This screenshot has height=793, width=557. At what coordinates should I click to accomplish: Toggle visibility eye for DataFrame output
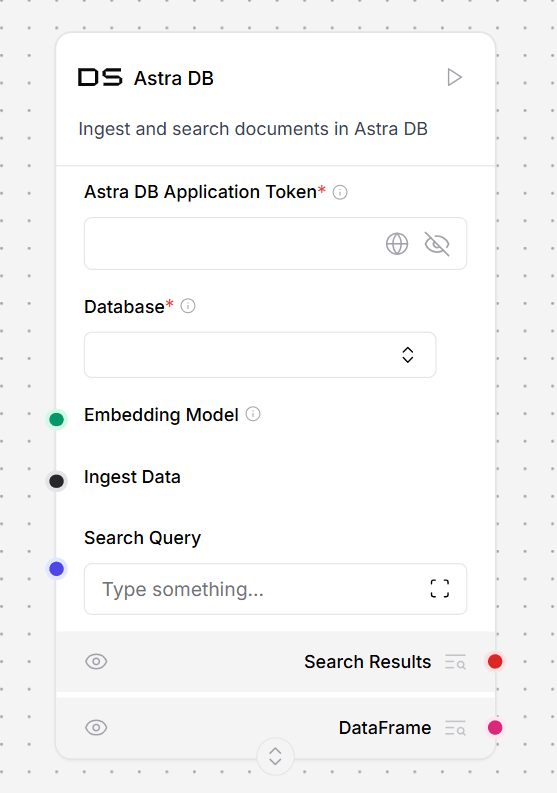(96, 728)
